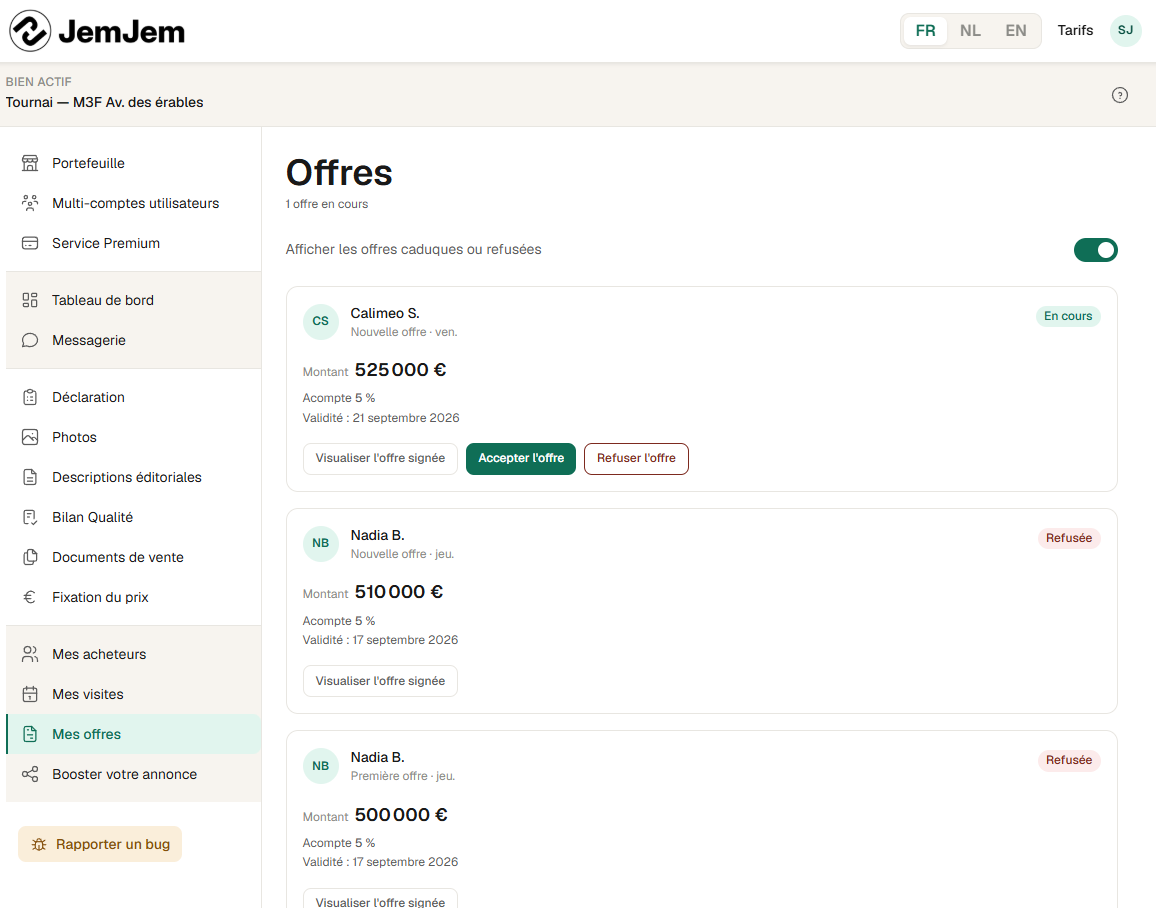1156x908 pixels.
Task: Switch language to EN
Action: (1016, 31)
